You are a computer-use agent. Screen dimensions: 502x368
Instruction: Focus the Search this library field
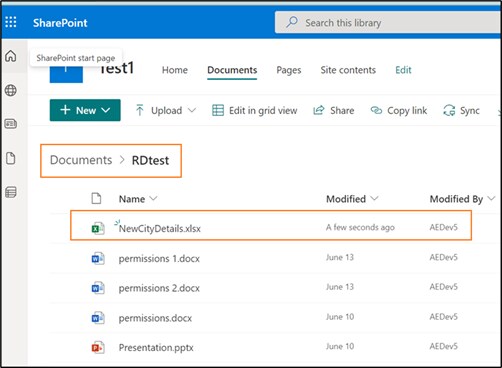(x=388, y=22)
